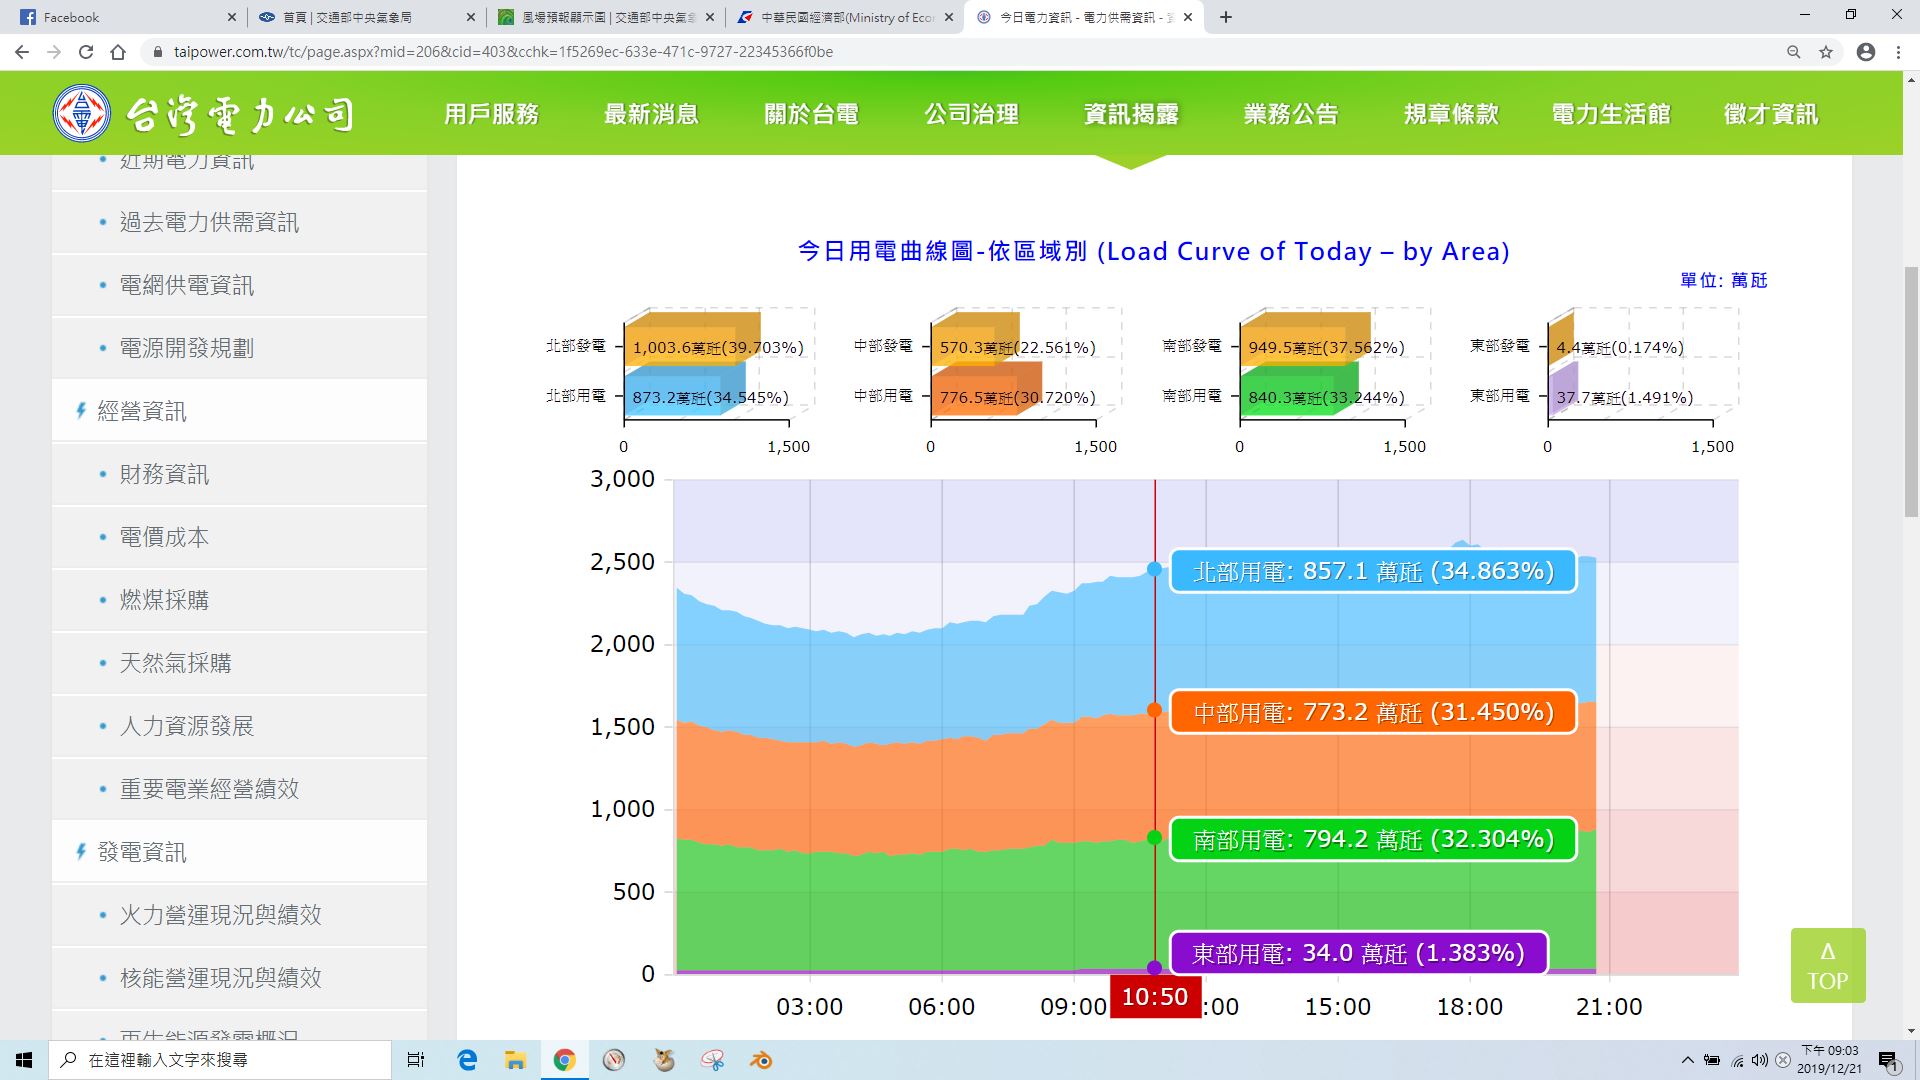Collapse the 經營資訊 sidebar section
Viewport: 1920px width, 1080px height.
click(x=239, y=411)
